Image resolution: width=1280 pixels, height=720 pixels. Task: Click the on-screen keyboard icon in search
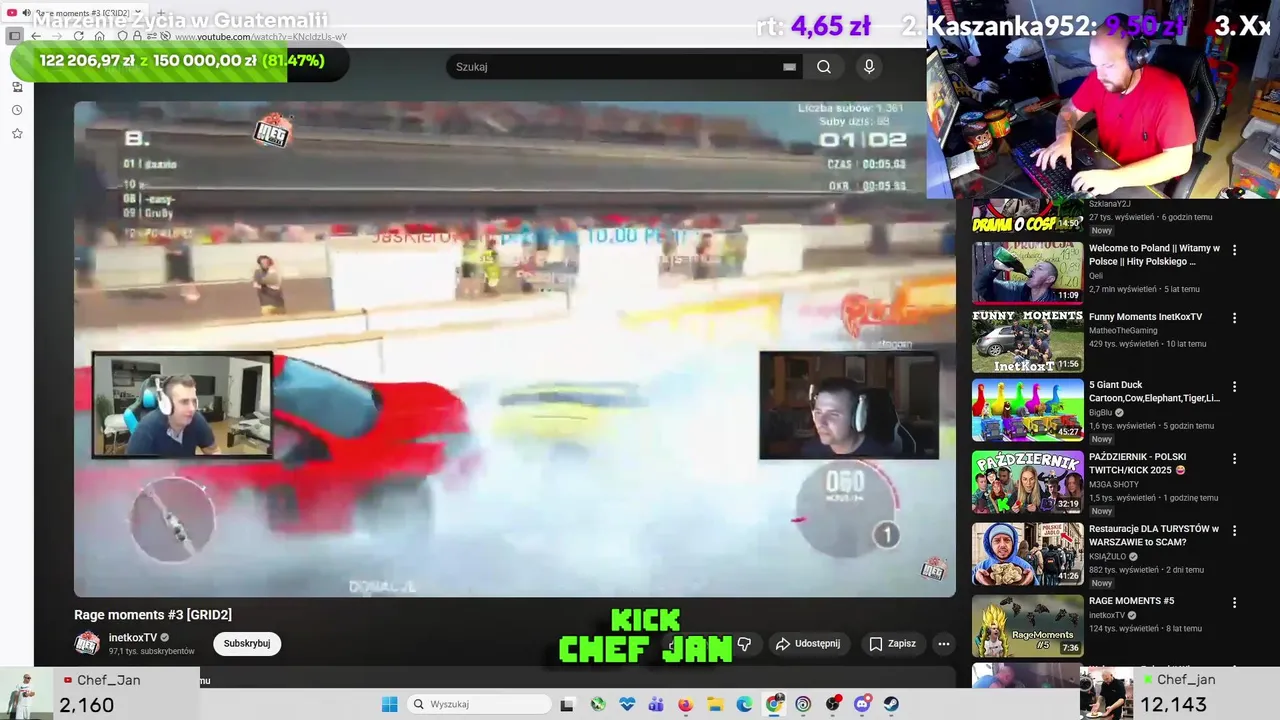coord(790,67)
